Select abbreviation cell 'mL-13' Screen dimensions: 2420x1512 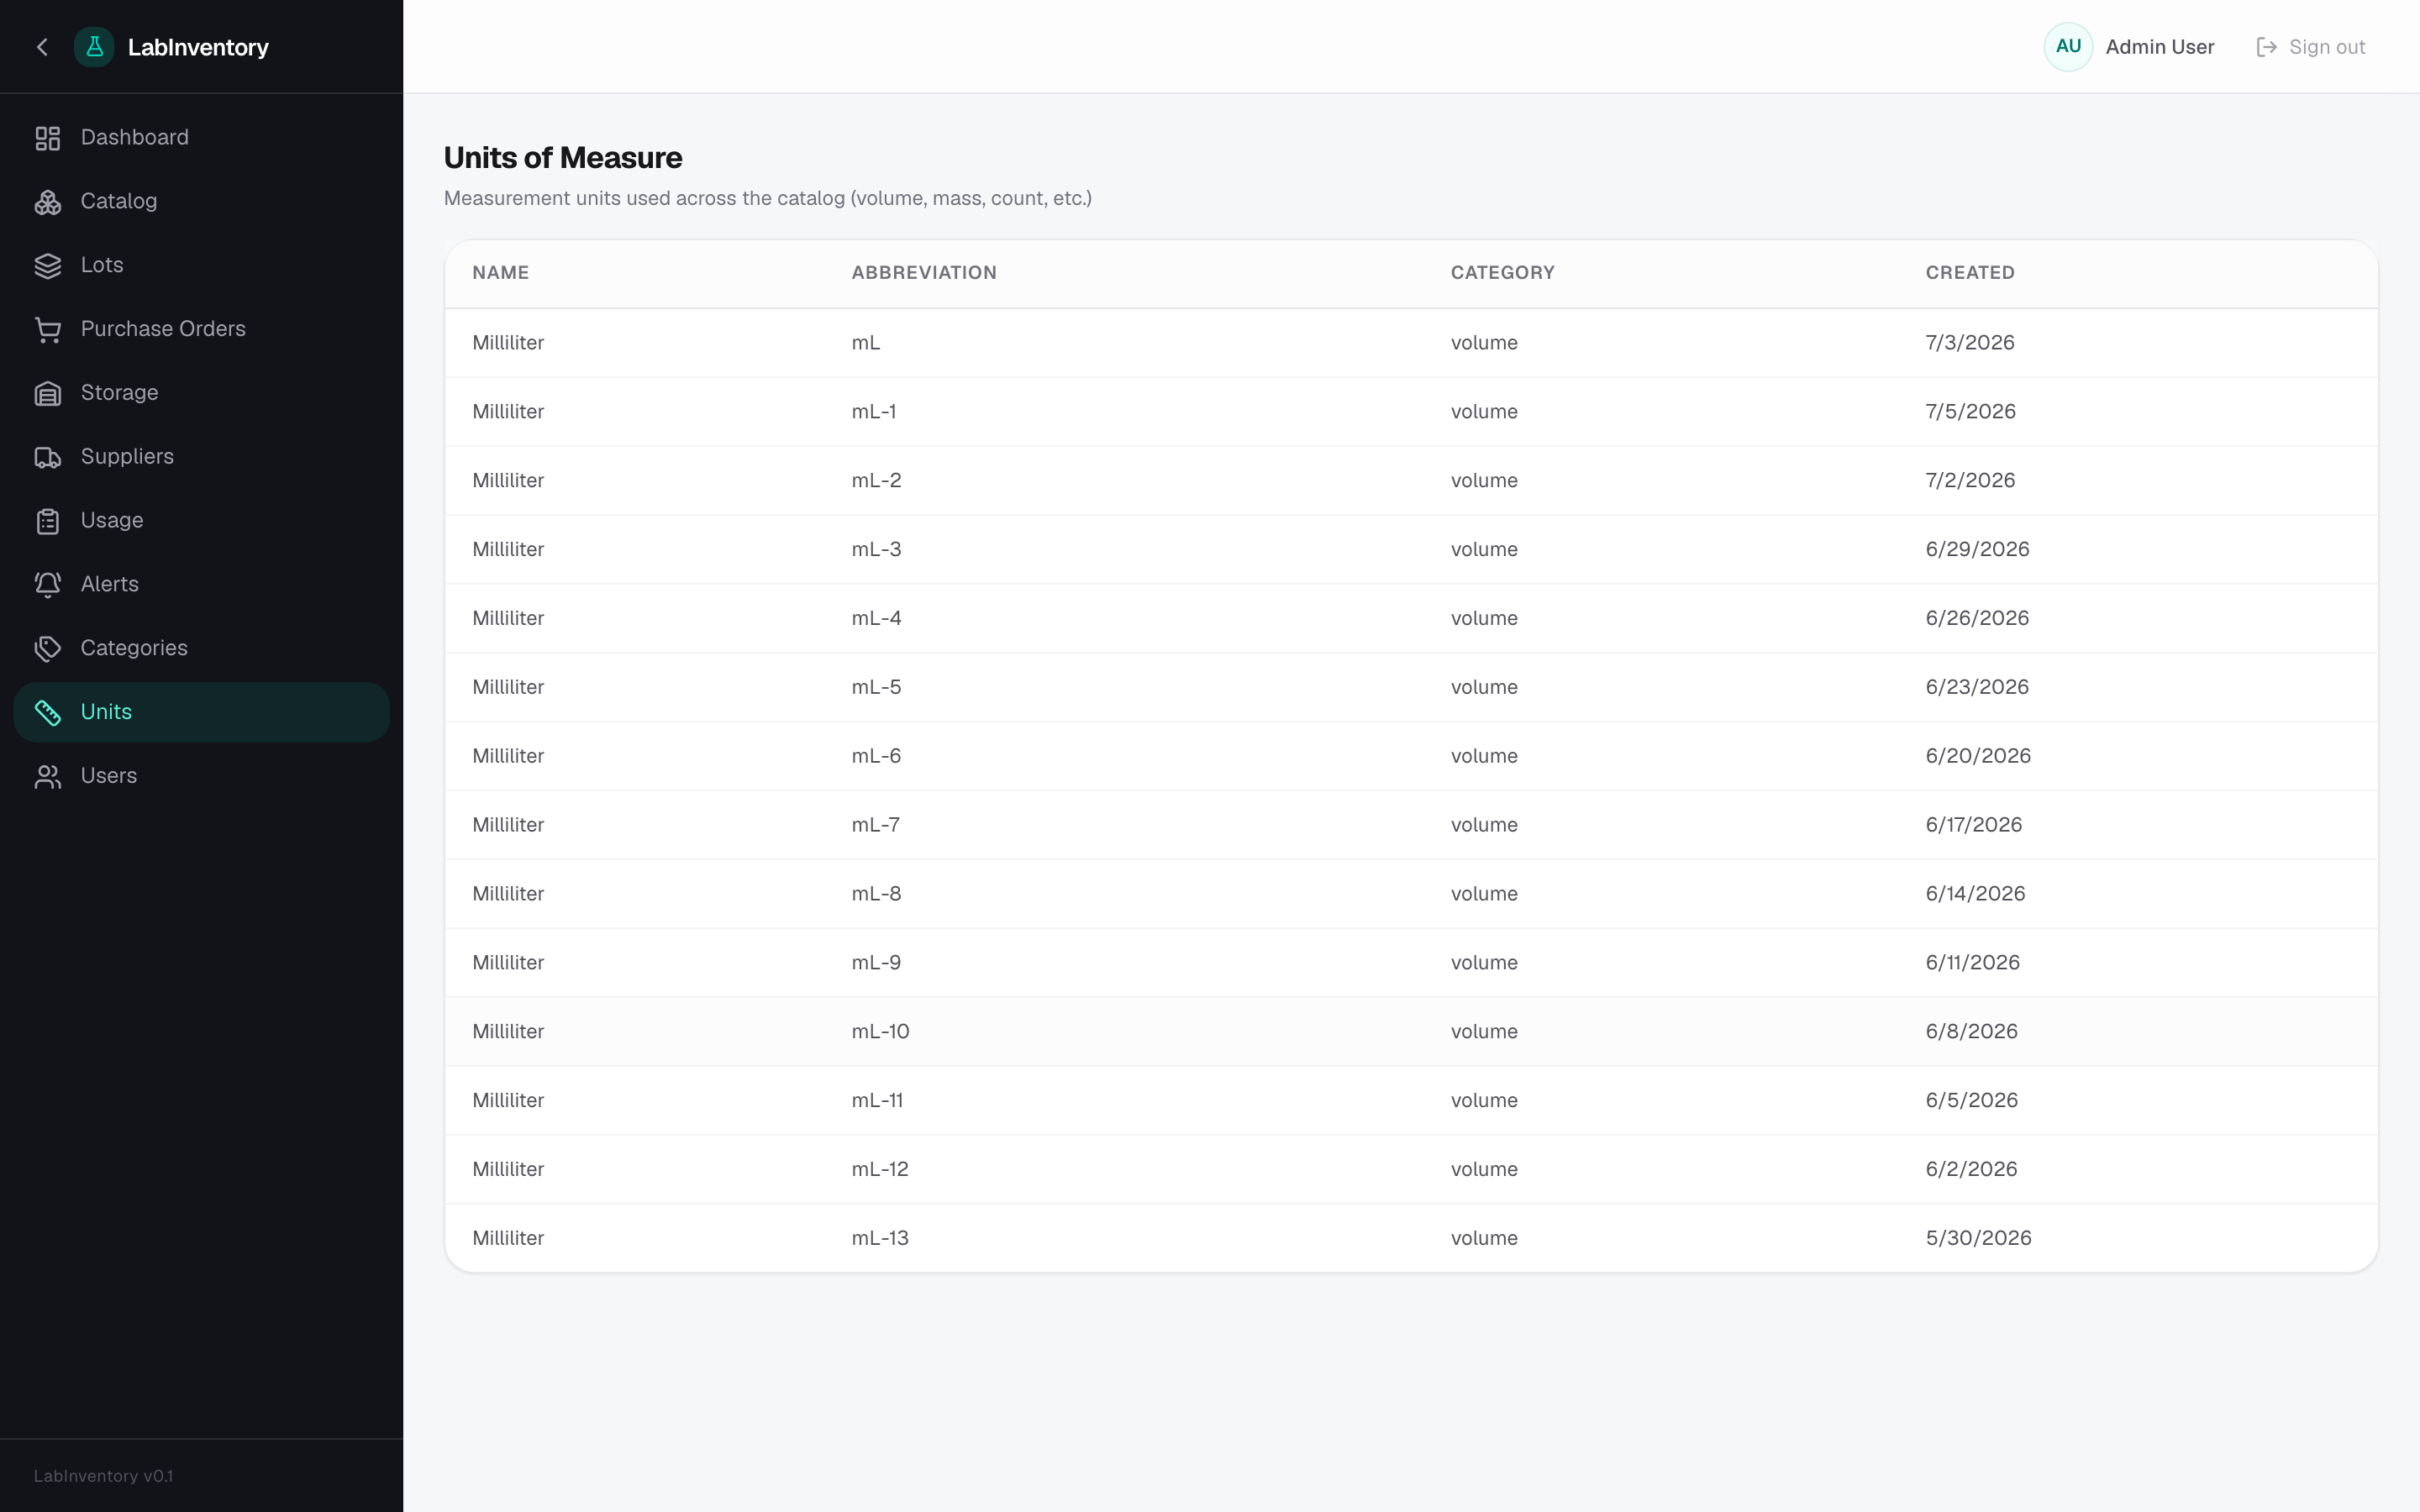coord(880,1239)
